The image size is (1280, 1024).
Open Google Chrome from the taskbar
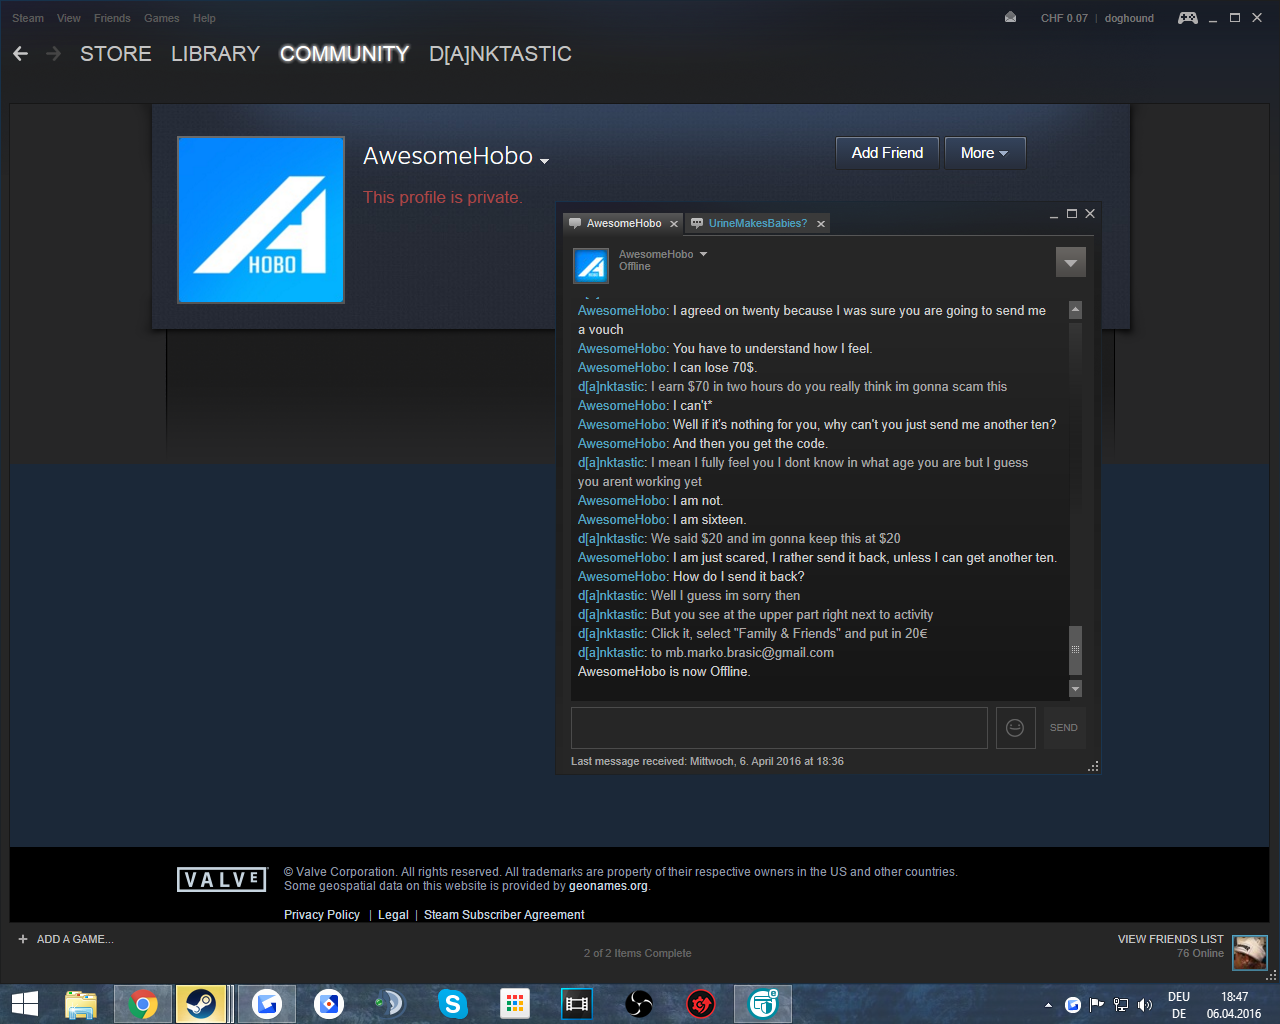tap(143, 1004)
